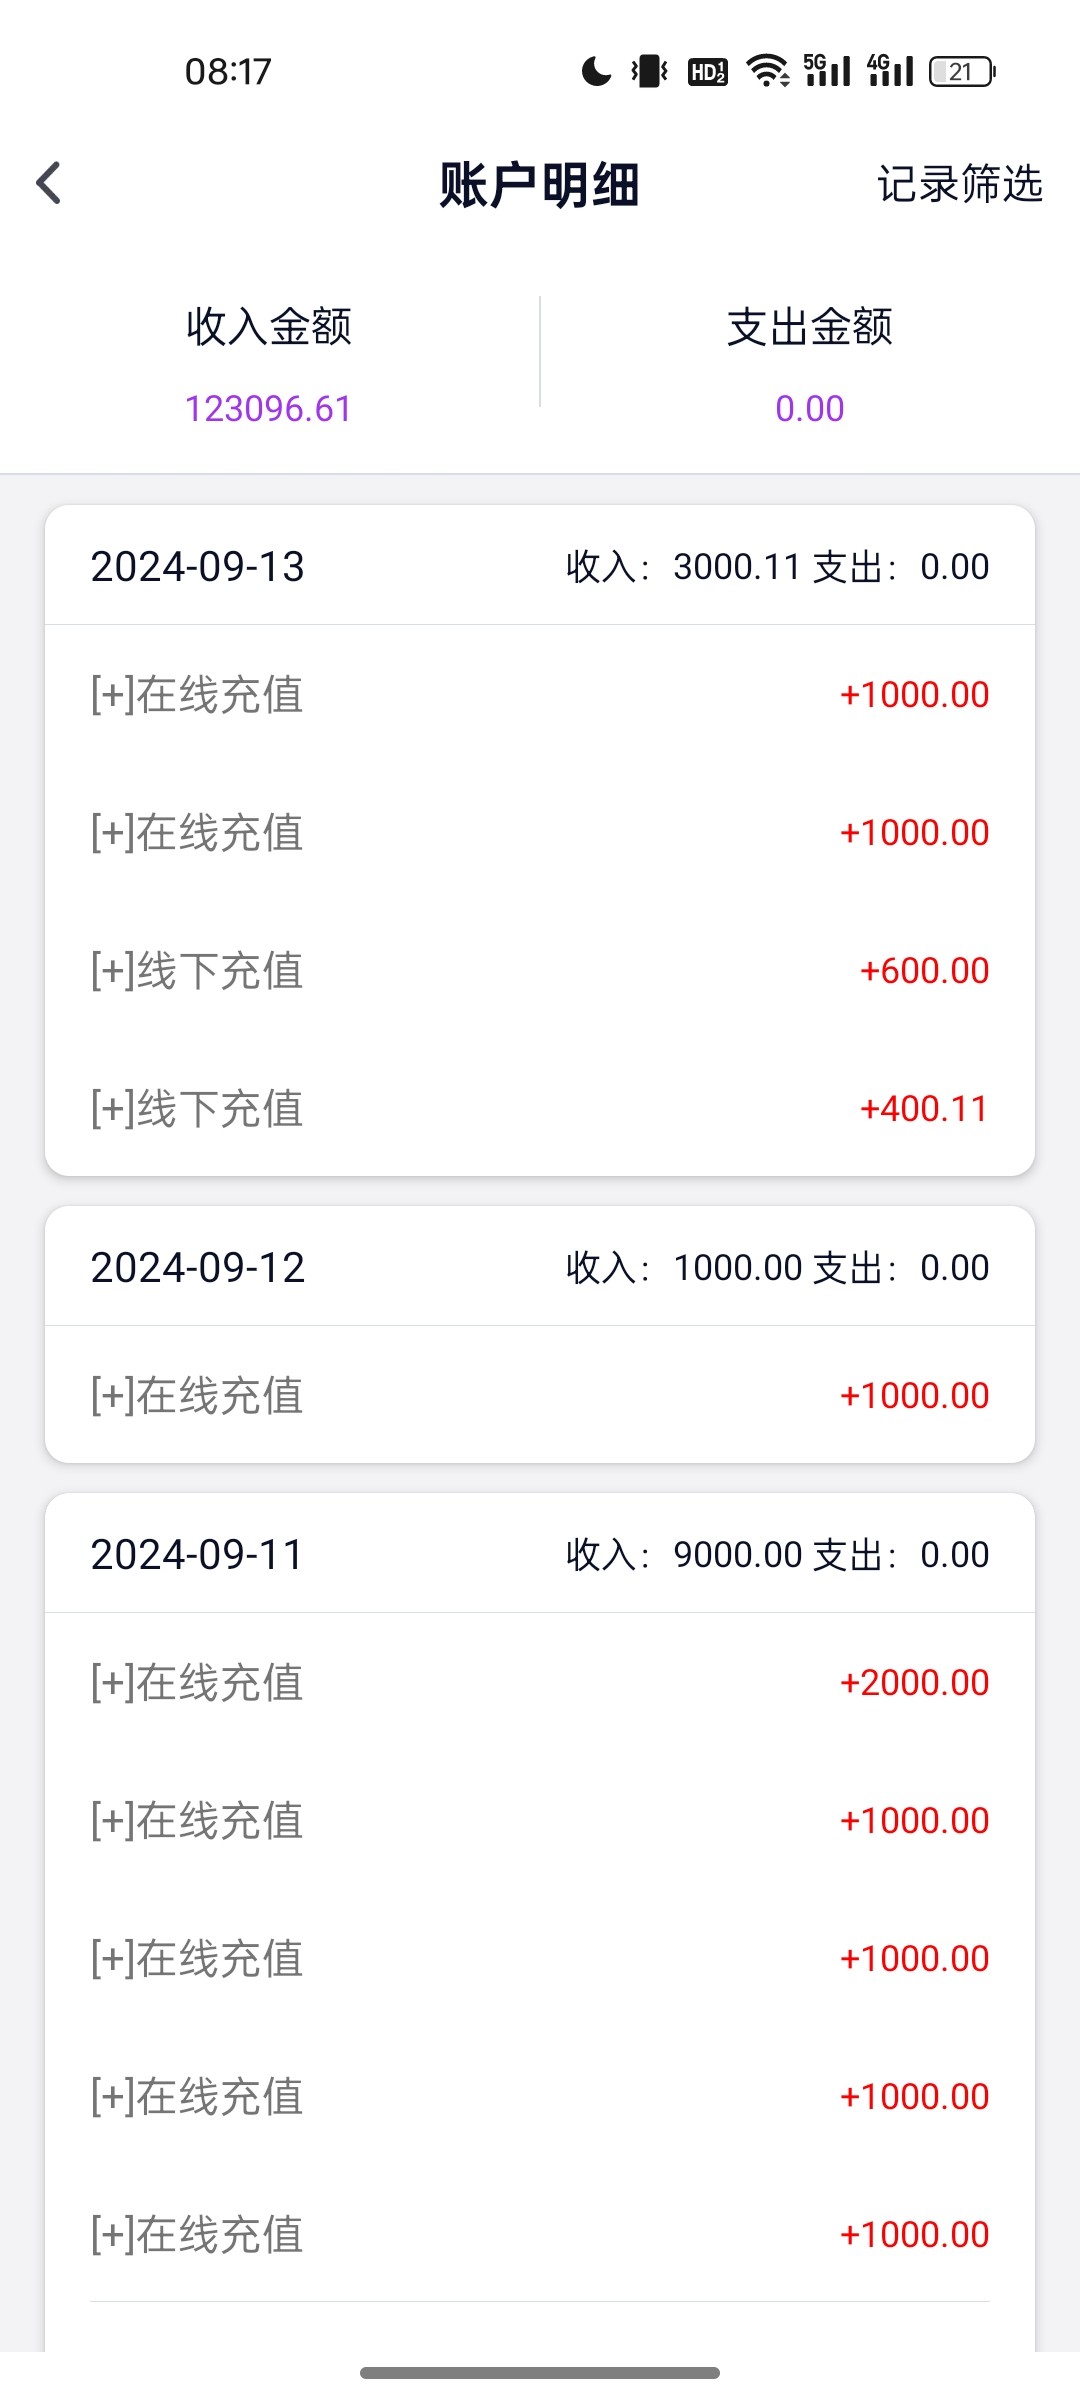This screenshot has height=2400, width=1080.
Task: Select the 支出金额 expense total
Action: click(x=809, y=327)
